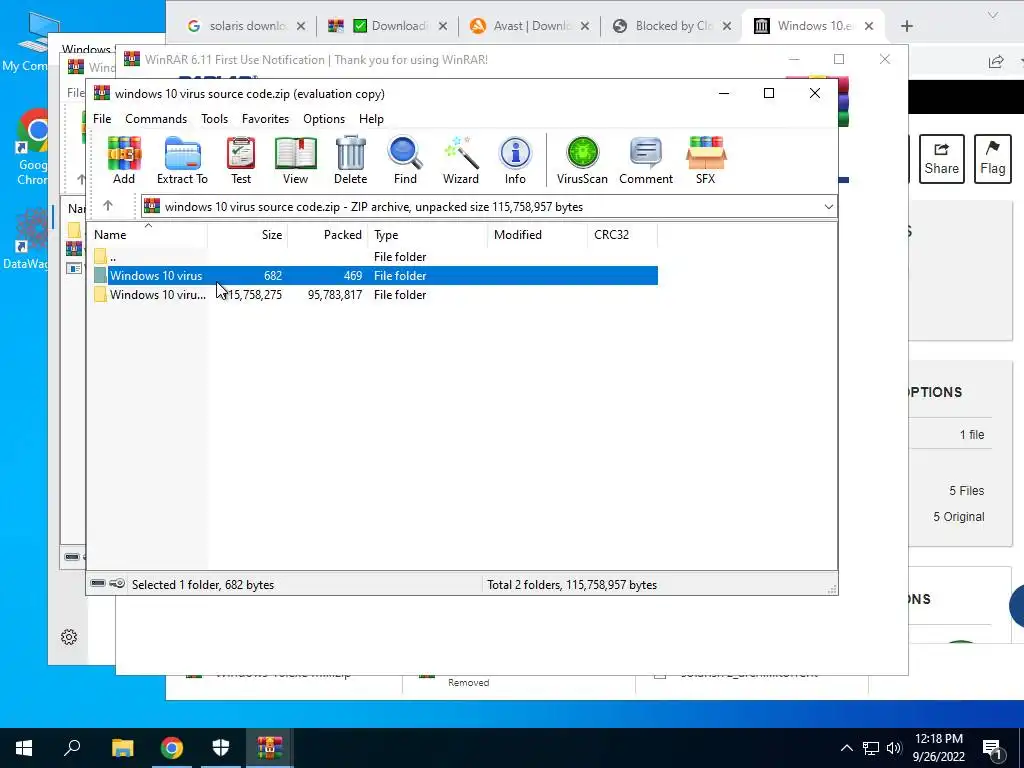Open the View tool in WinRAR
This screenshot has width=1024, height=768.
click(295, 160)
